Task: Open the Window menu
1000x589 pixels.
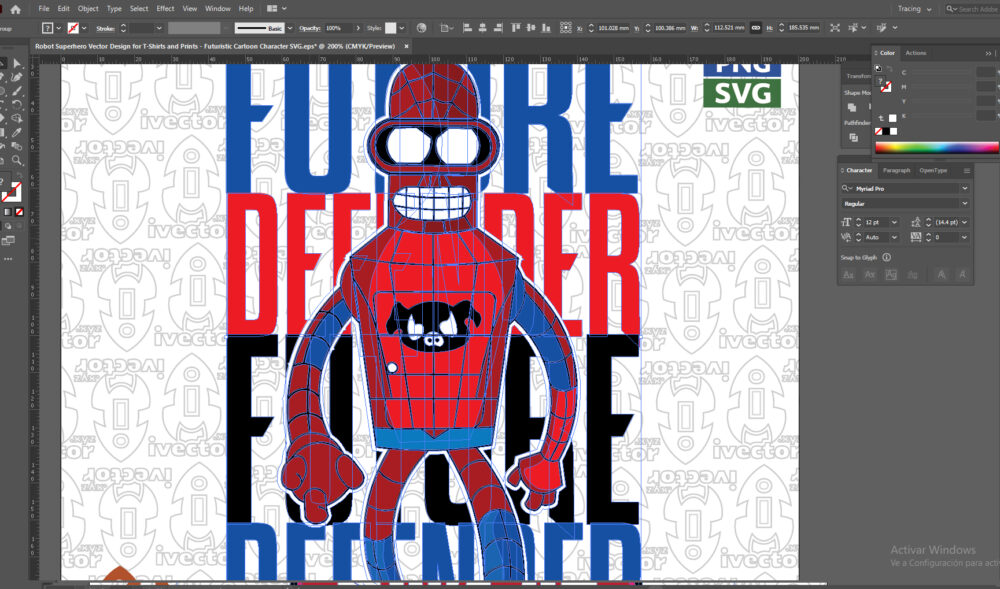Action: coord(217,9)
